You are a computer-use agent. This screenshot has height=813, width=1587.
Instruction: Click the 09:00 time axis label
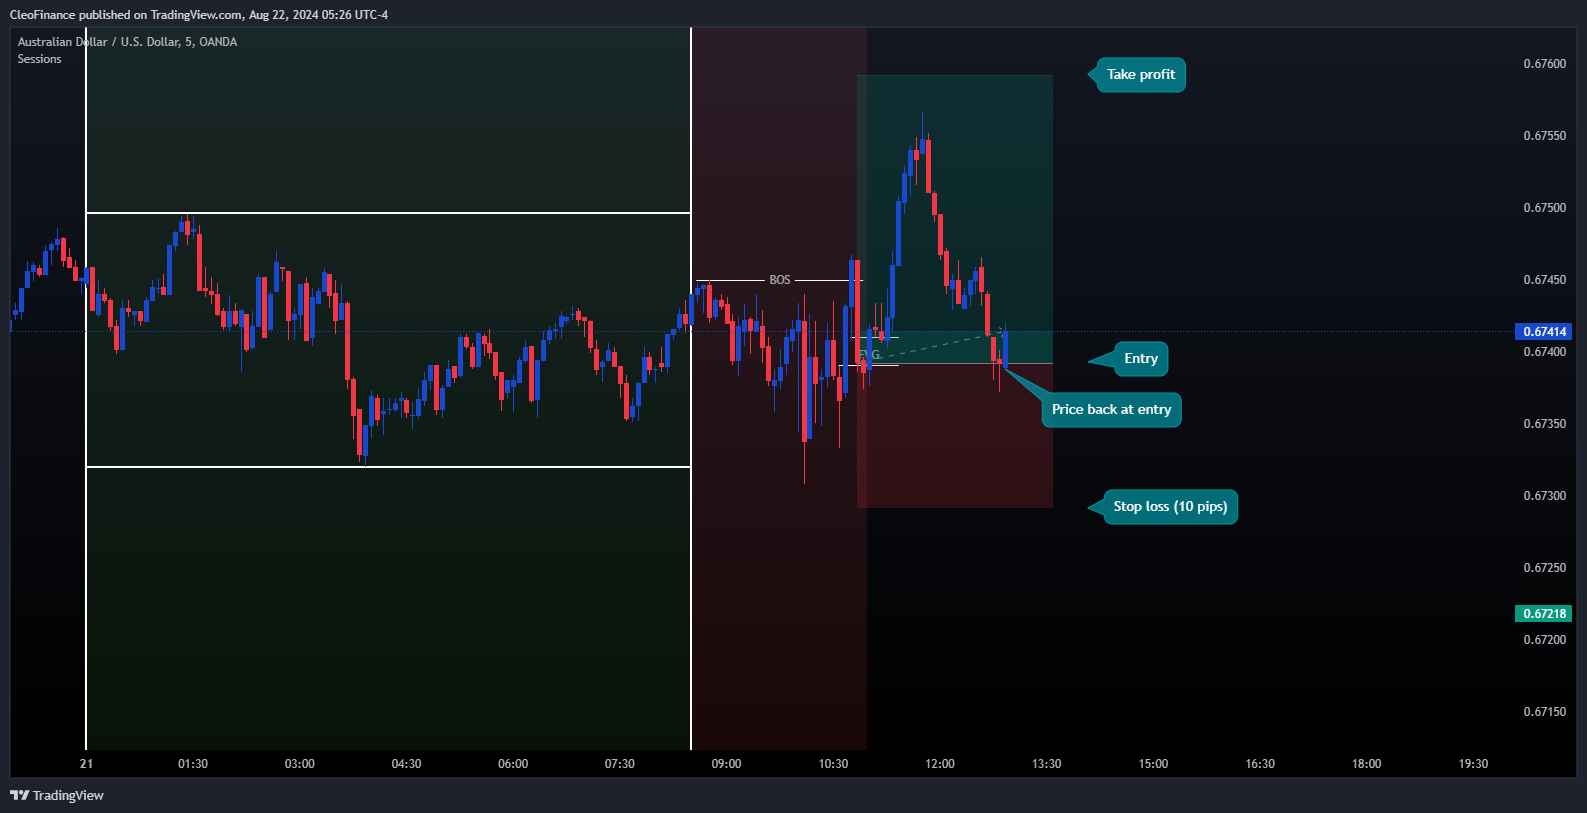[726, 764]
